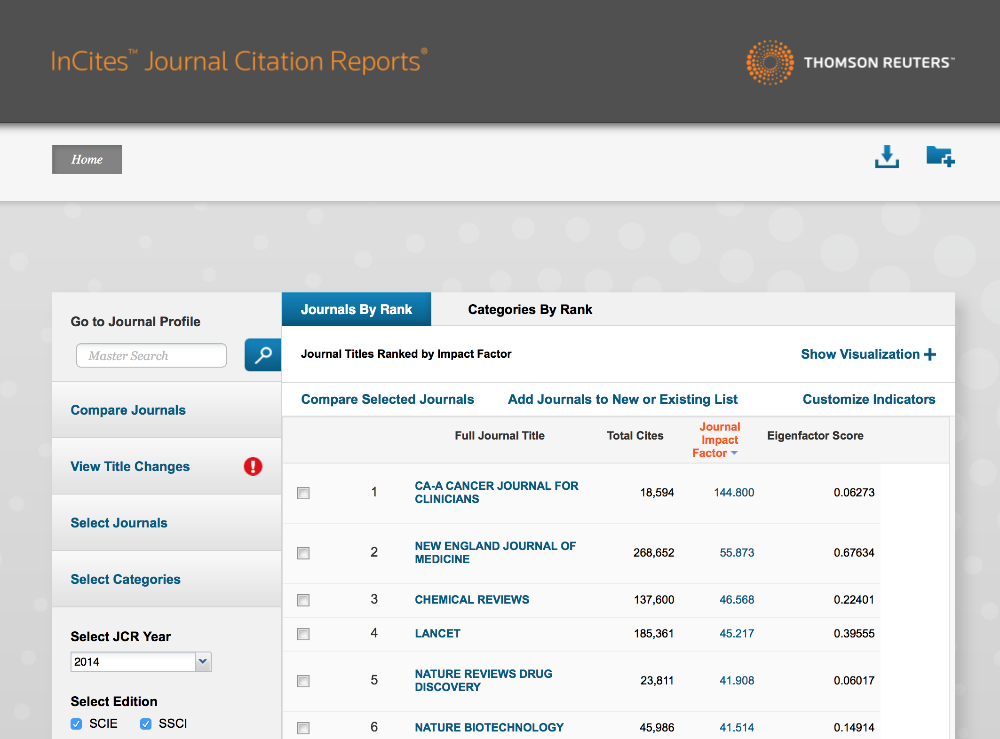Switch to Categories By Rank tab

[530, 309]
